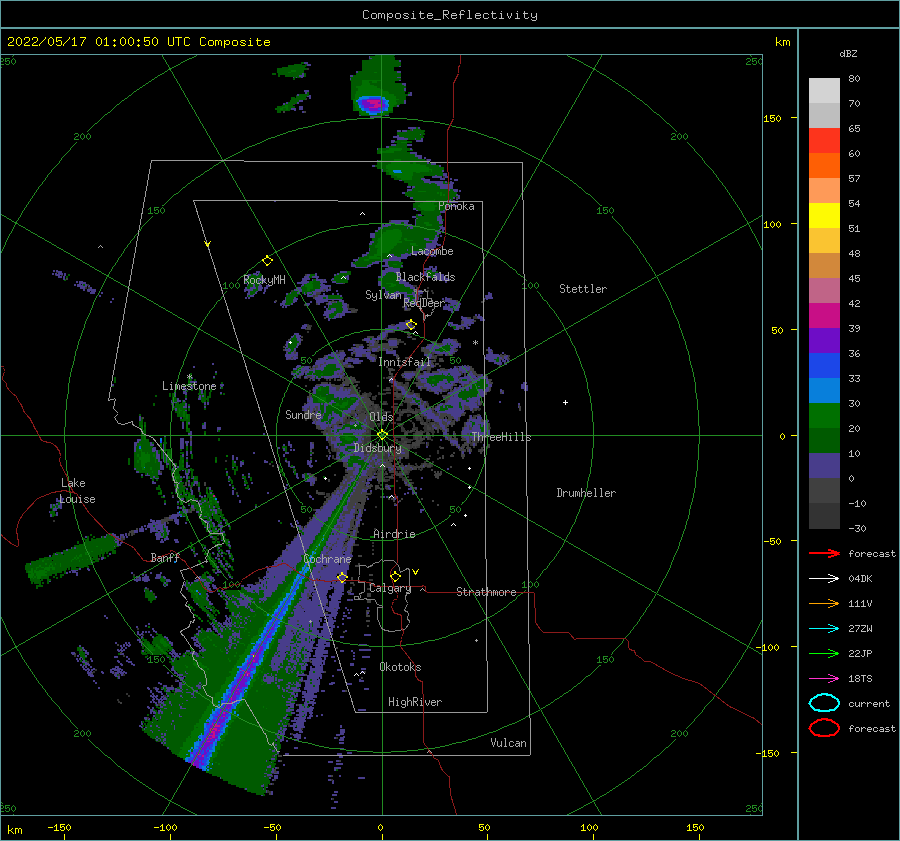Click the yellow diamond marker south of RedDeer

(x=411, y=325)
